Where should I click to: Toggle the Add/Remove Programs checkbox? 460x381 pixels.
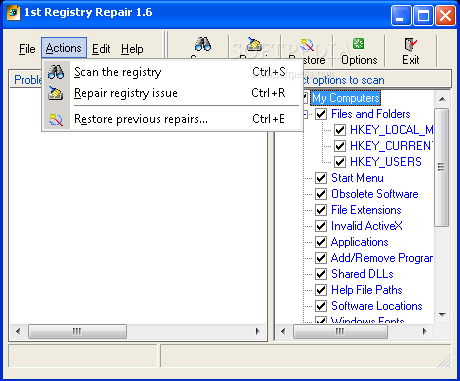tap(321, 258)
